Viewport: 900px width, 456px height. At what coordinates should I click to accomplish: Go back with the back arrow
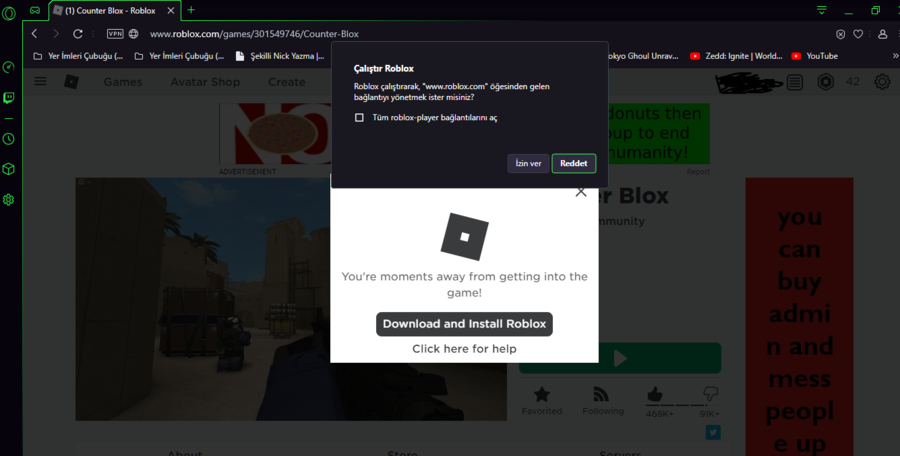pos(34,34)
